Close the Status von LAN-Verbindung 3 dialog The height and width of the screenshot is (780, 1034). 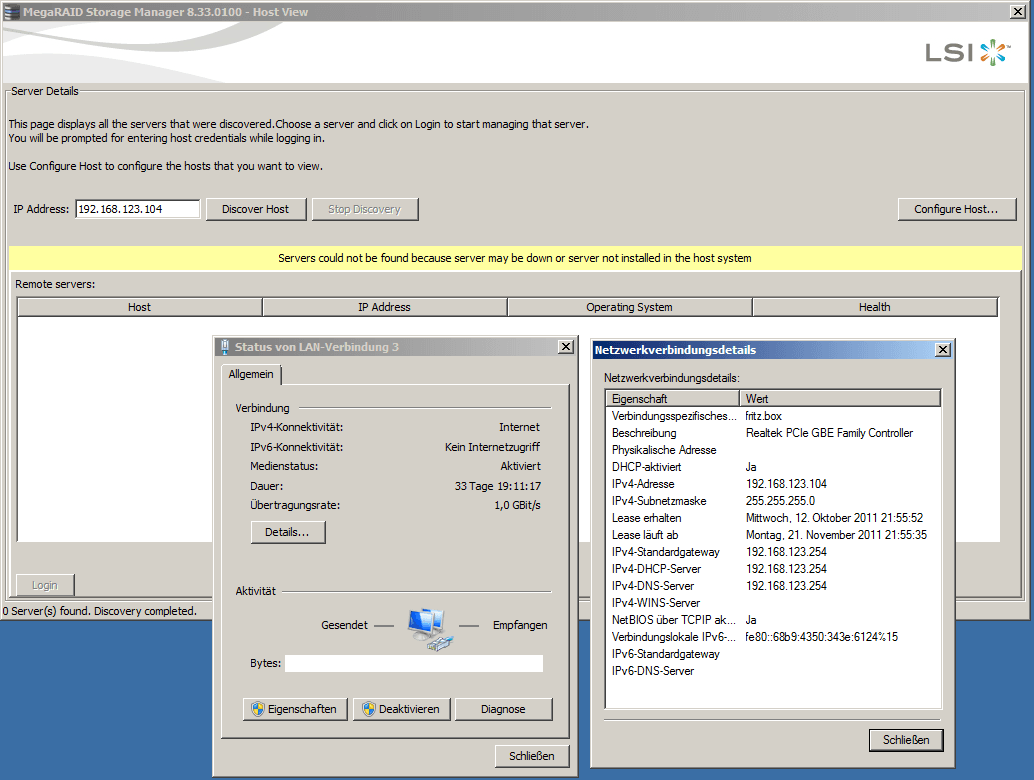coord(566,347)
